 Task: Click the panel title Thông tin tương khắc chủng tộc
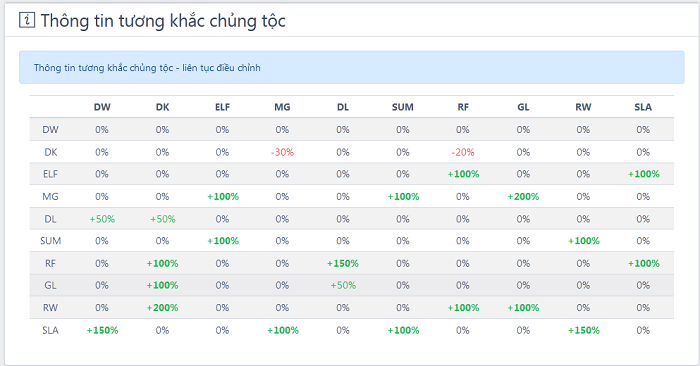pyautogui.click(x=163, y=21)
